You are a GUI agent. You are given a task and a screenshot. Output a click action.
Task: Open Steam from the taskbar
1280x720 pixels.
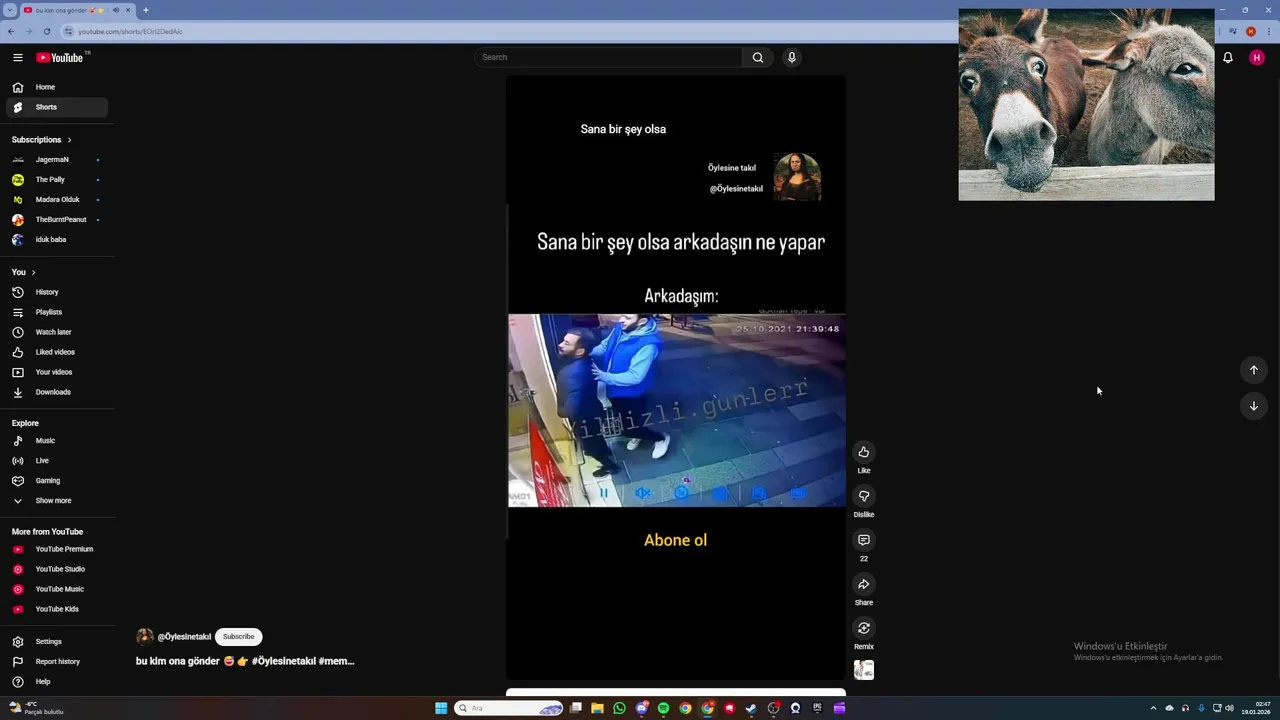751,708
